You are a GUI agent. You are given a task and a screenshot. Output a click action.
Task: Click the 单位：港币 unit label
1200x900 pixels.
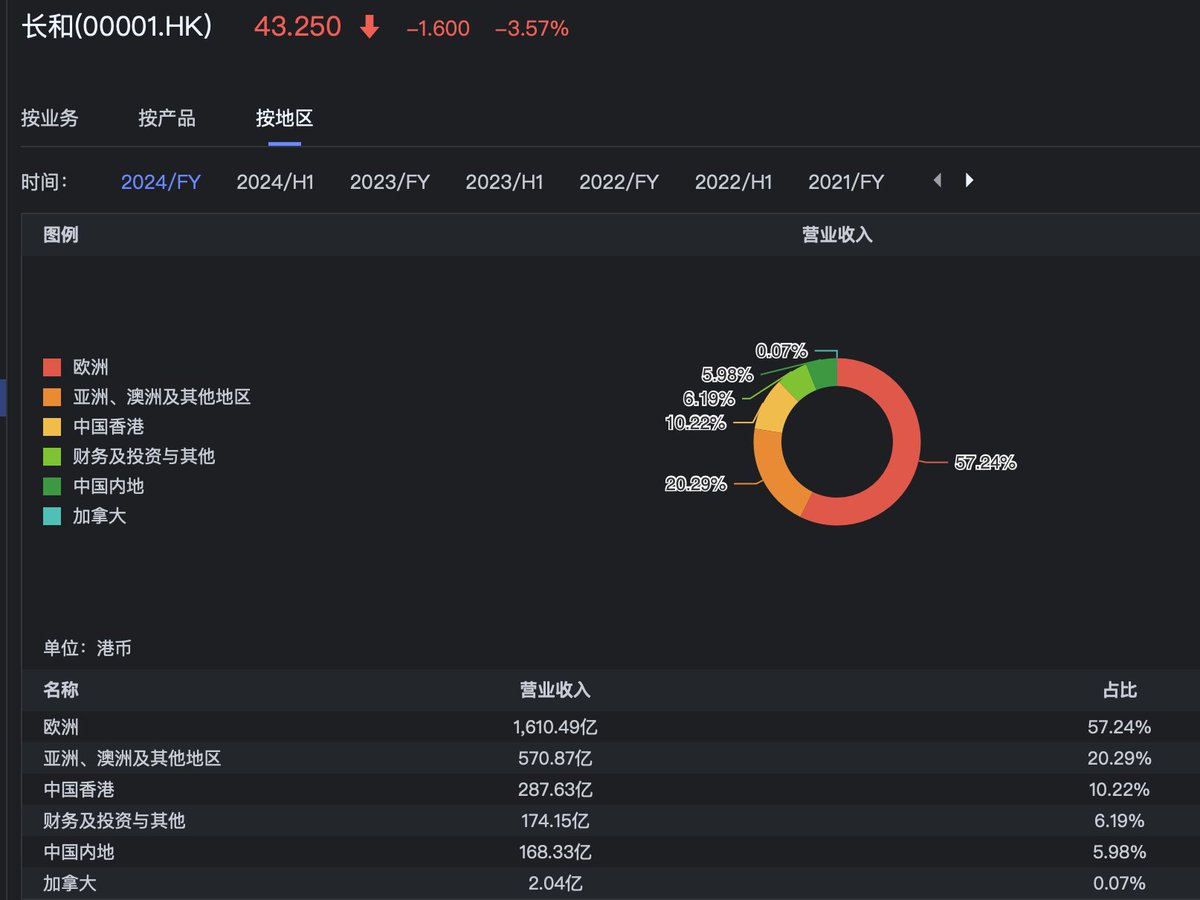pyautogui.click(x=88, y=648)
